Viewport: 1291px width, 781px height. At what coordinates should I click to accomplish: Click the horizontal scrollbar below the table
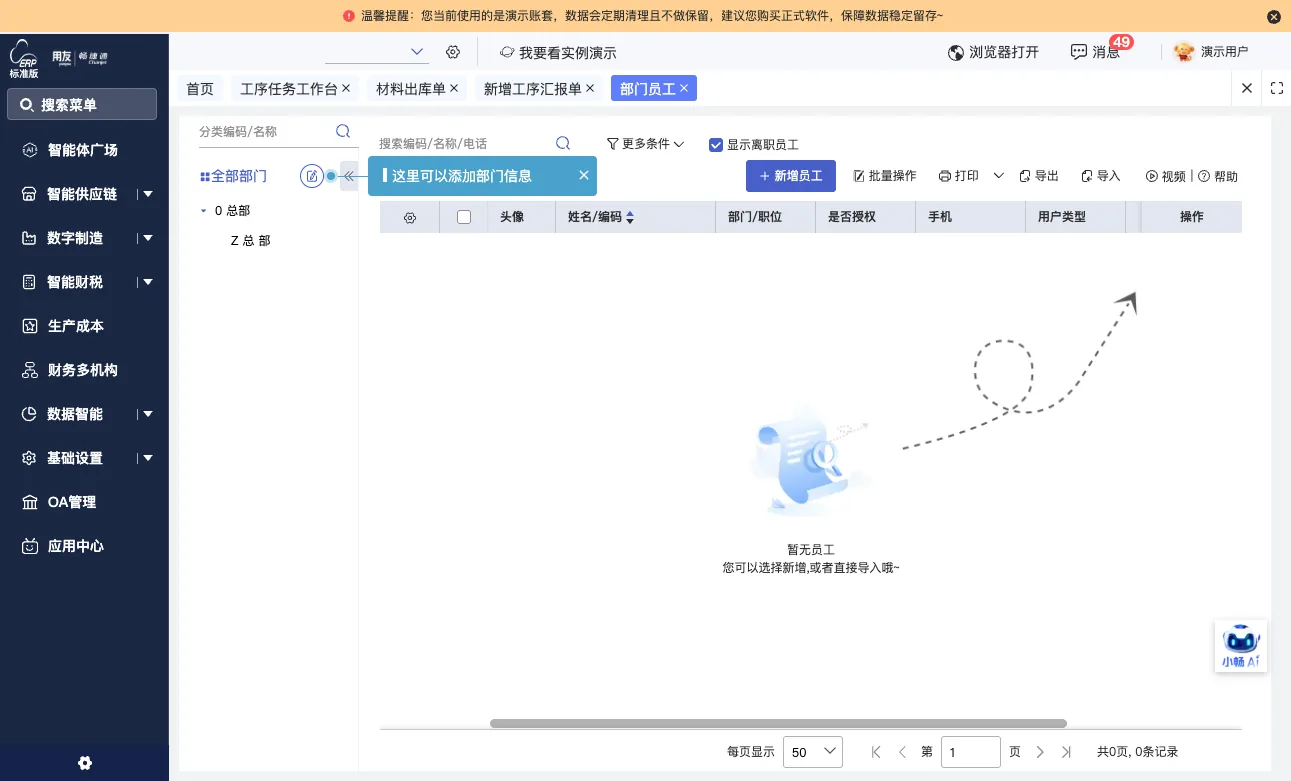coord(778,723)
